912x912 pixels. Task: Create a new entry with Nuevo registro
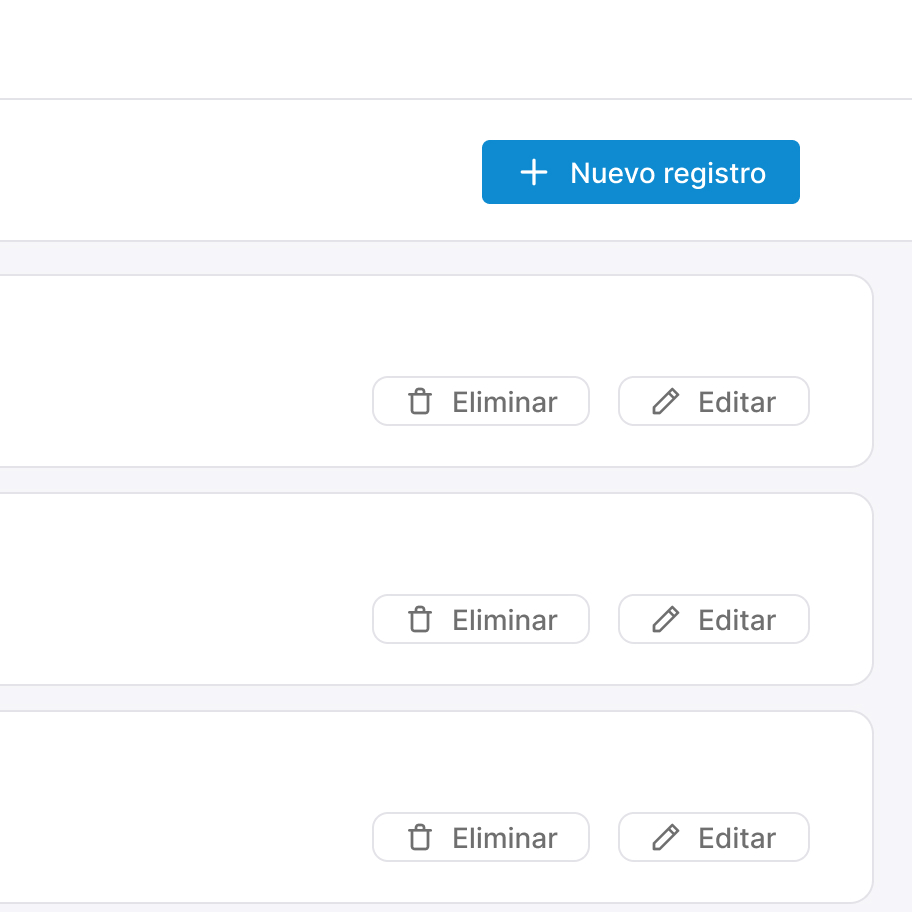pyautogui.click(x=640, y=172)
